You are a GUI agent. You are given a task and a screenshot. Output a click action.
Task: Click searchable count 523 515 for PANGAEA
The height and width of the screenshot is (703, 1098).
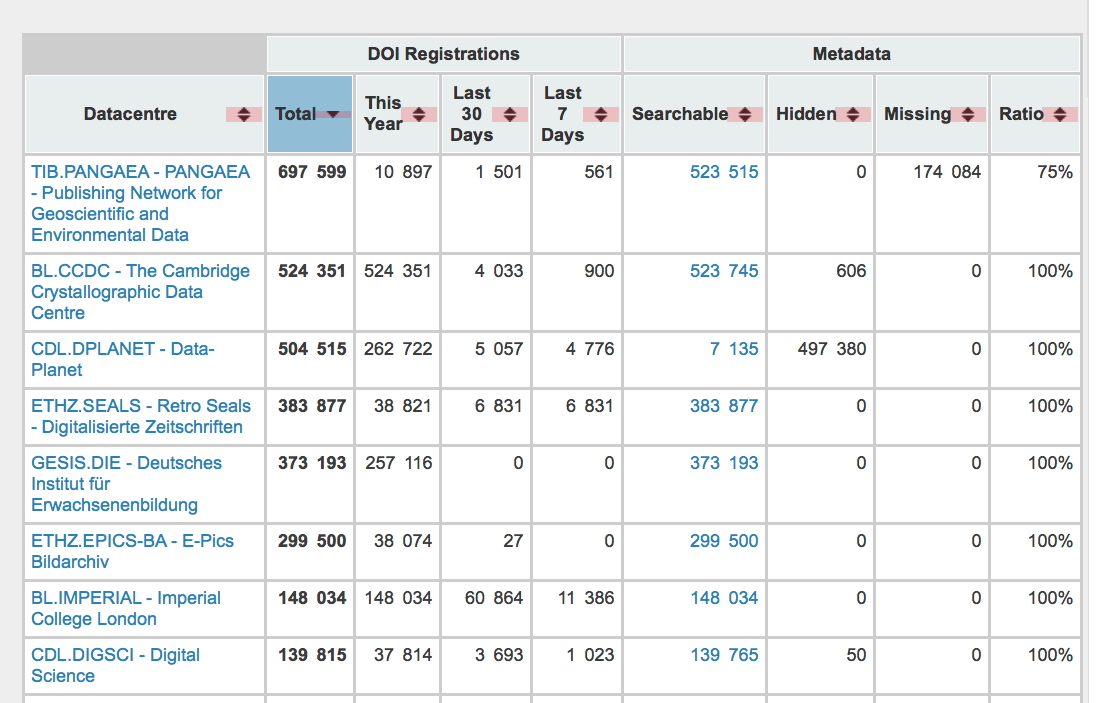pyautogui.click(x=724, y=172)
